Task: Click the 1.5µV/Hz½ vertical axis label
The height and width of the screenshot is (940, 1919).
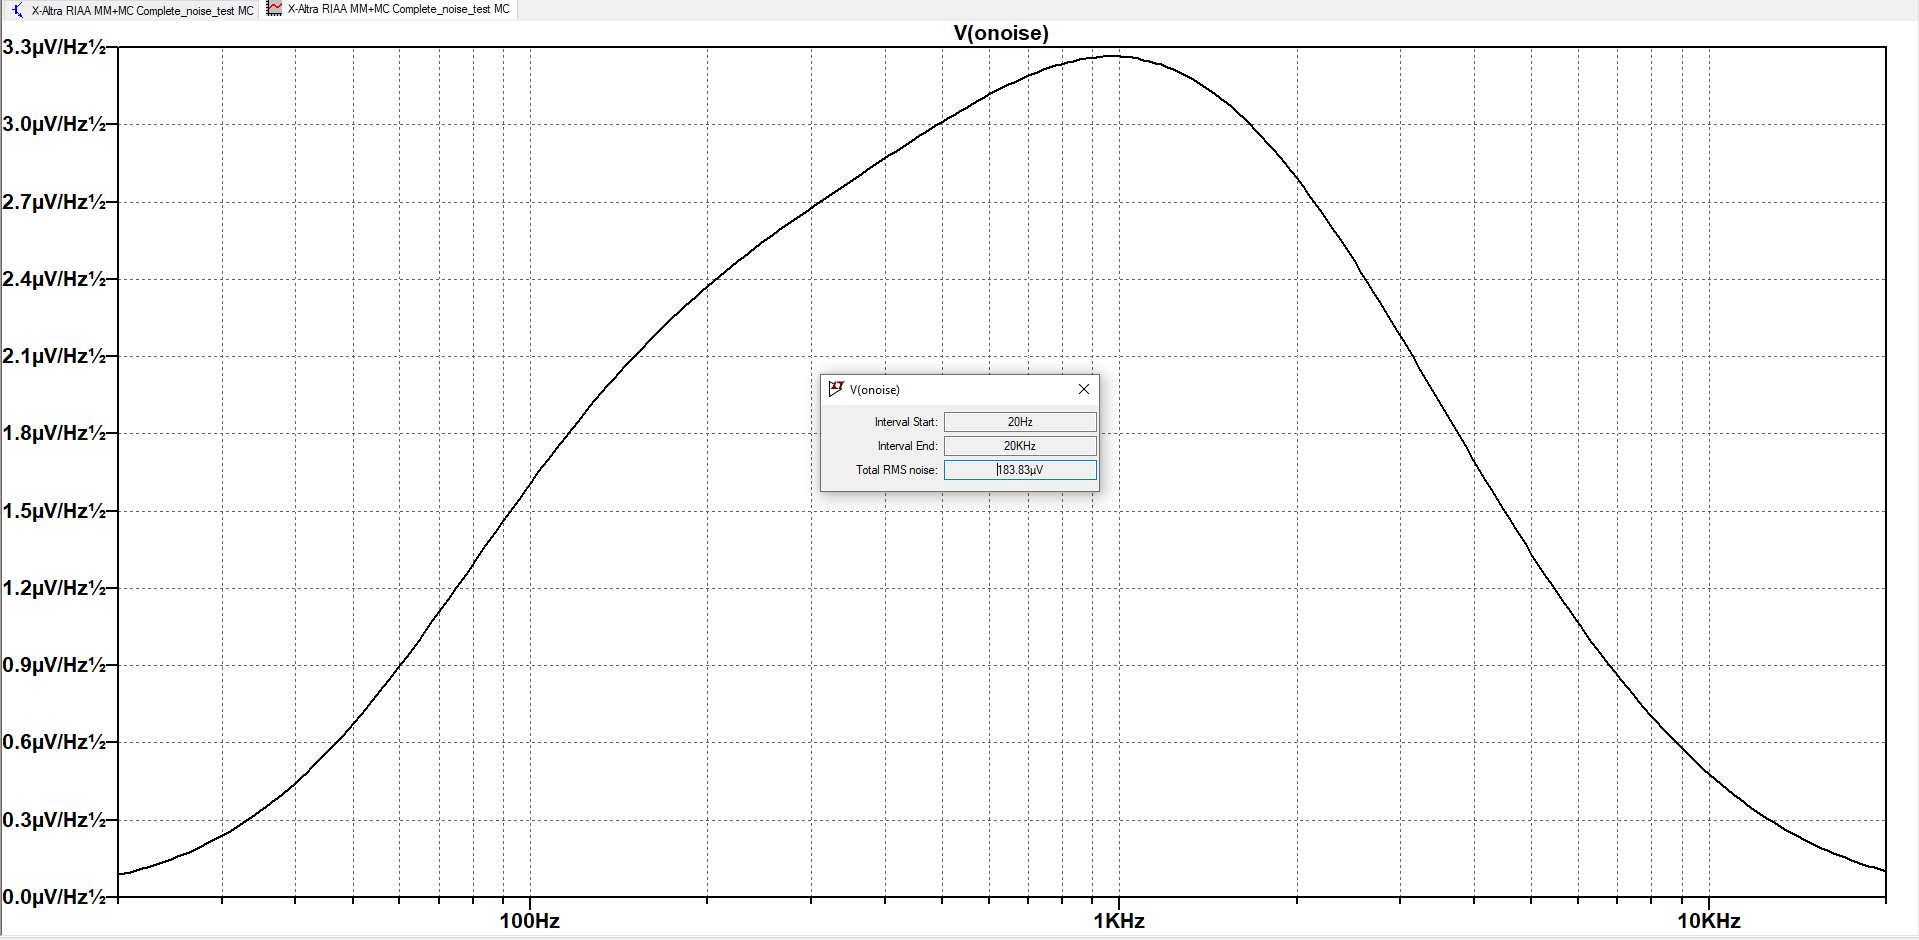Action: coord(54,511)
